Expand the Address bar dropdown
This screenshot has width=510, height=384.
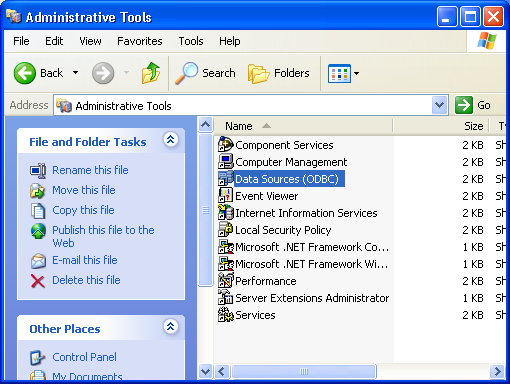tap(440, 105)
